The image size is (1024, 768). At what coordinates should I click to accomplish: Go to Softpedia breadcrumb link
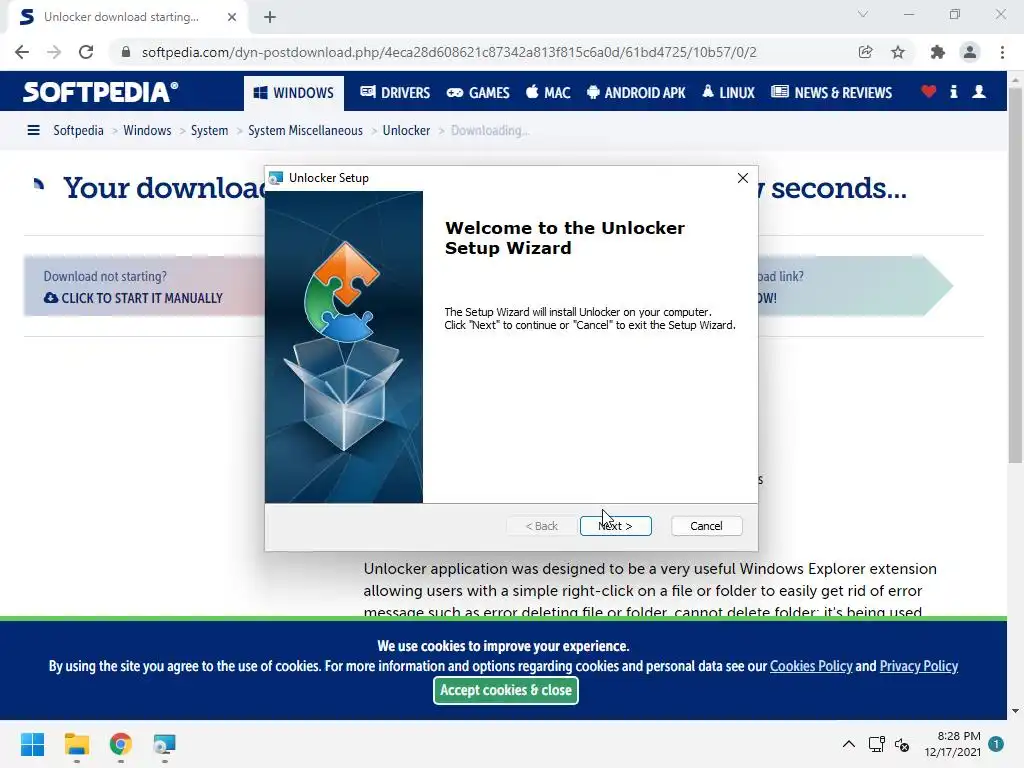(x=78, y=130)
